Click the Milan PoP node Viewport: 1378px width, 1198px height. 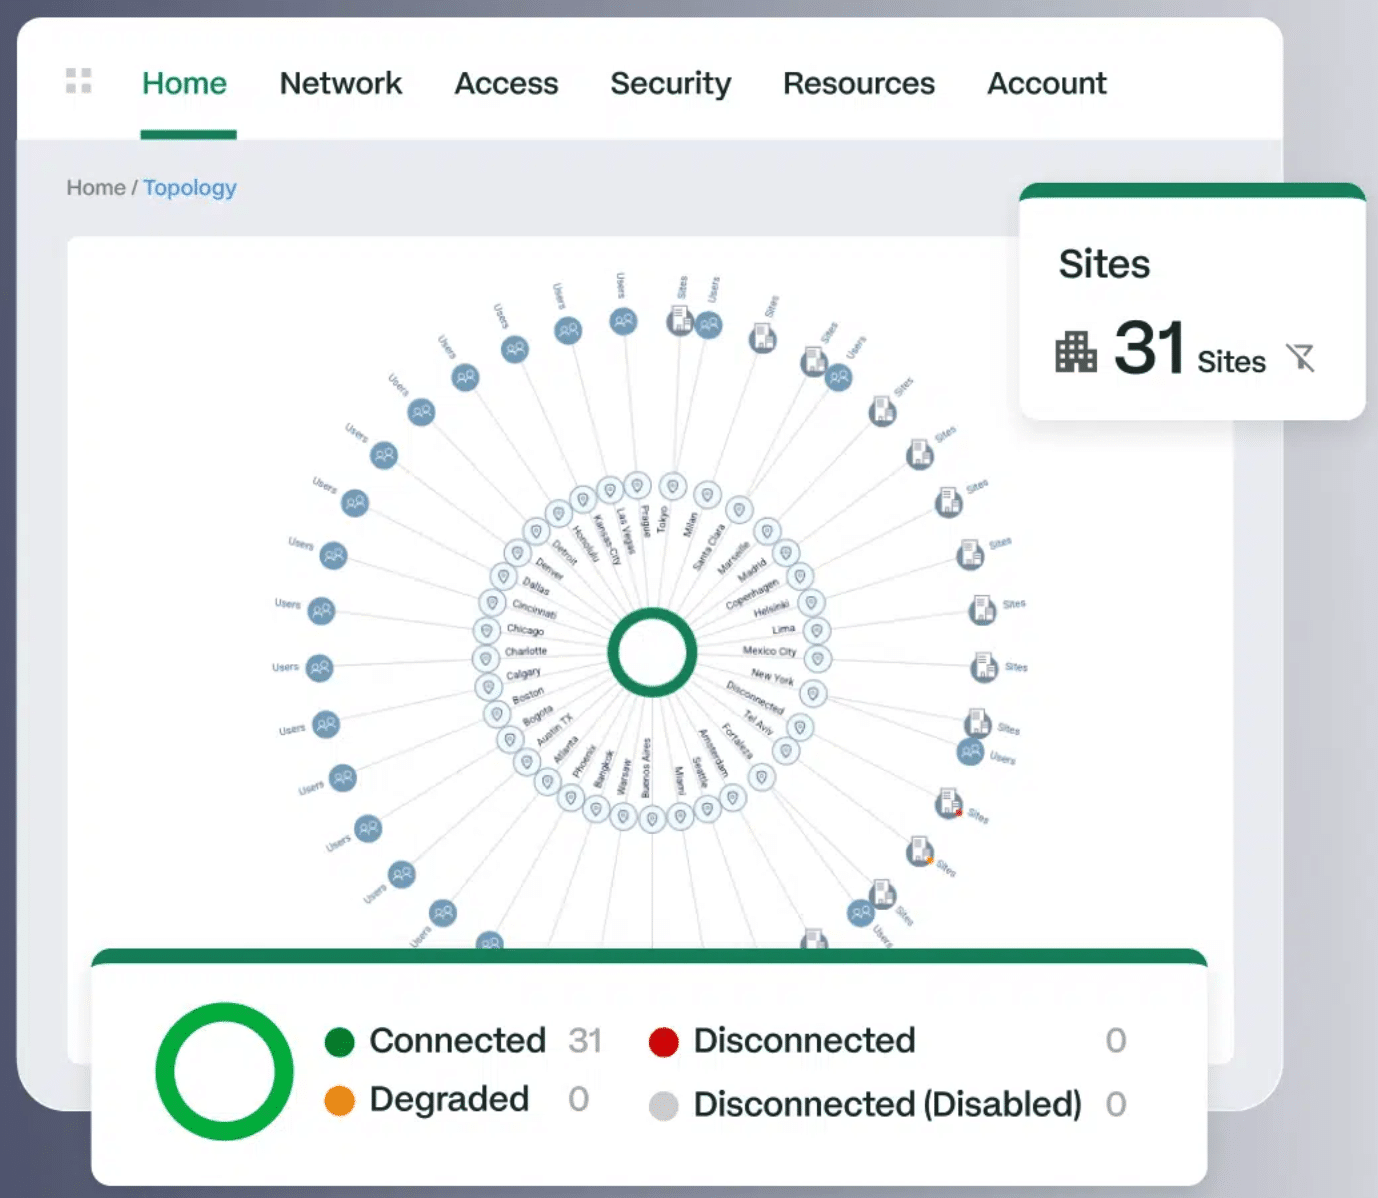708,494
